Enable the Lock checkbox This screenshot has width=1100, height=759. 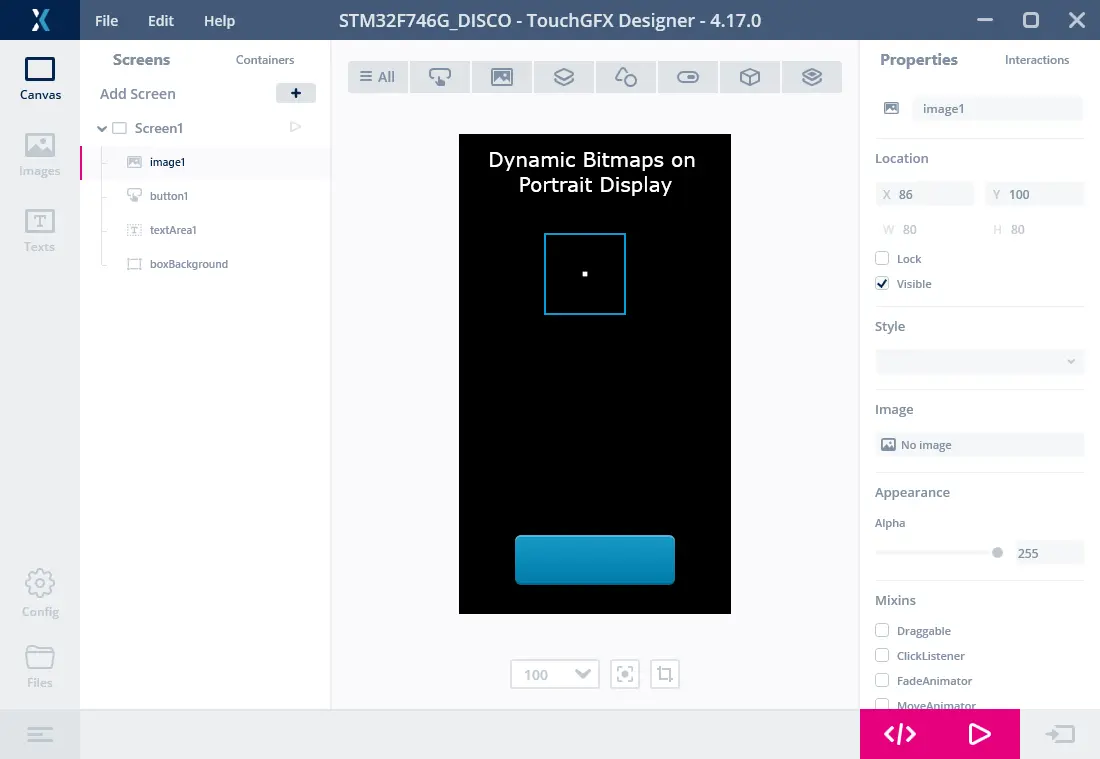coord(882,258)
